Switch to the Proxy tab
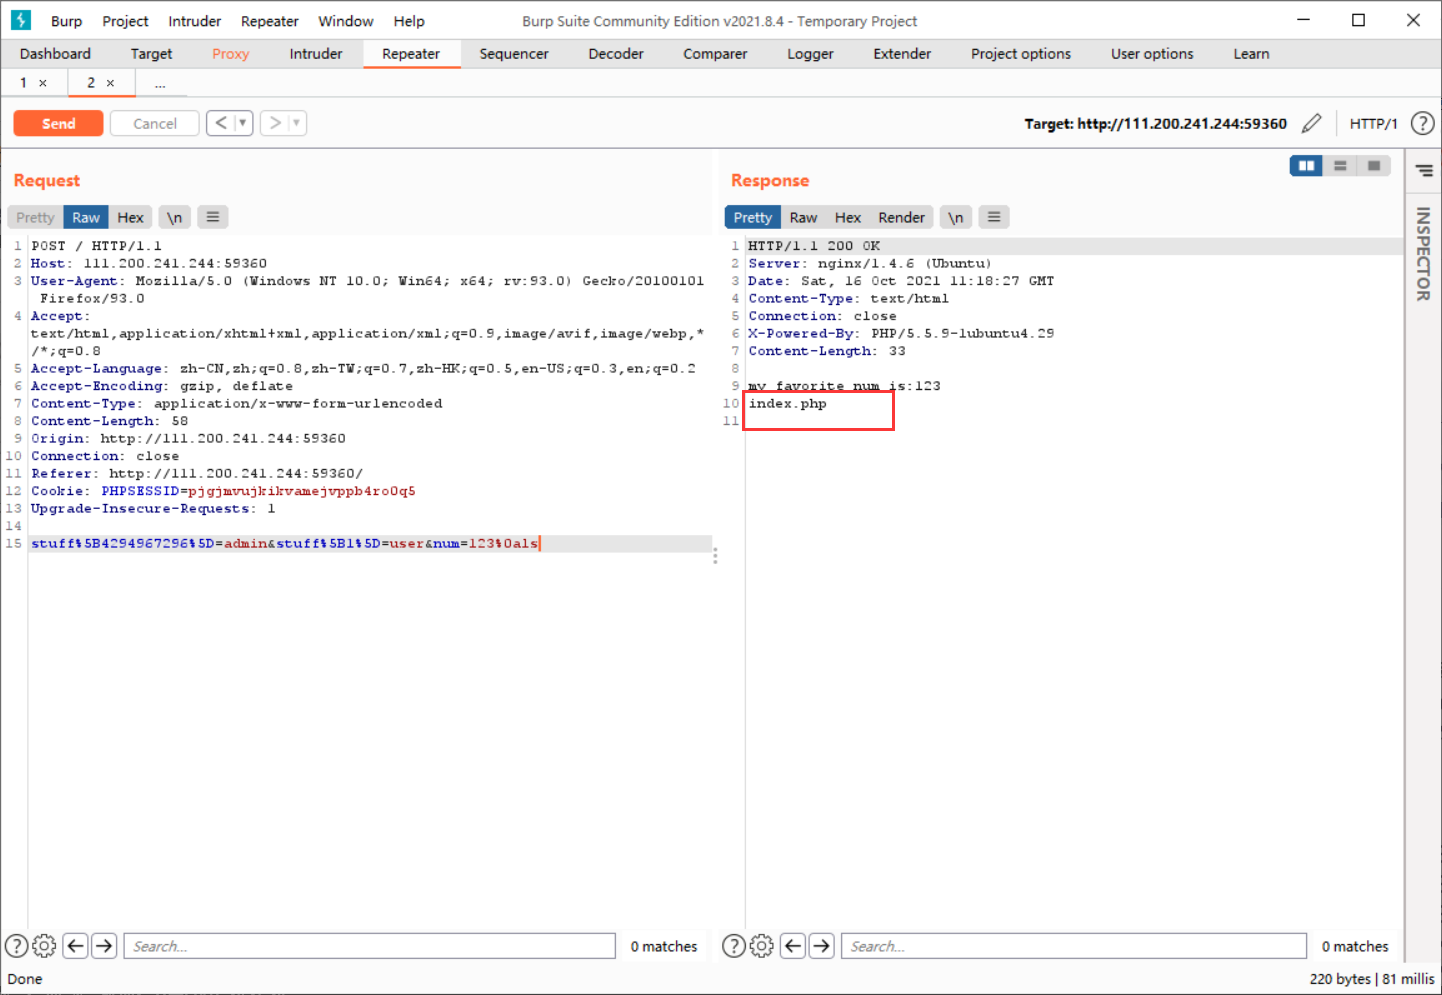The image size is (1442, 995). pyautogui.click(x=230, y=54)
